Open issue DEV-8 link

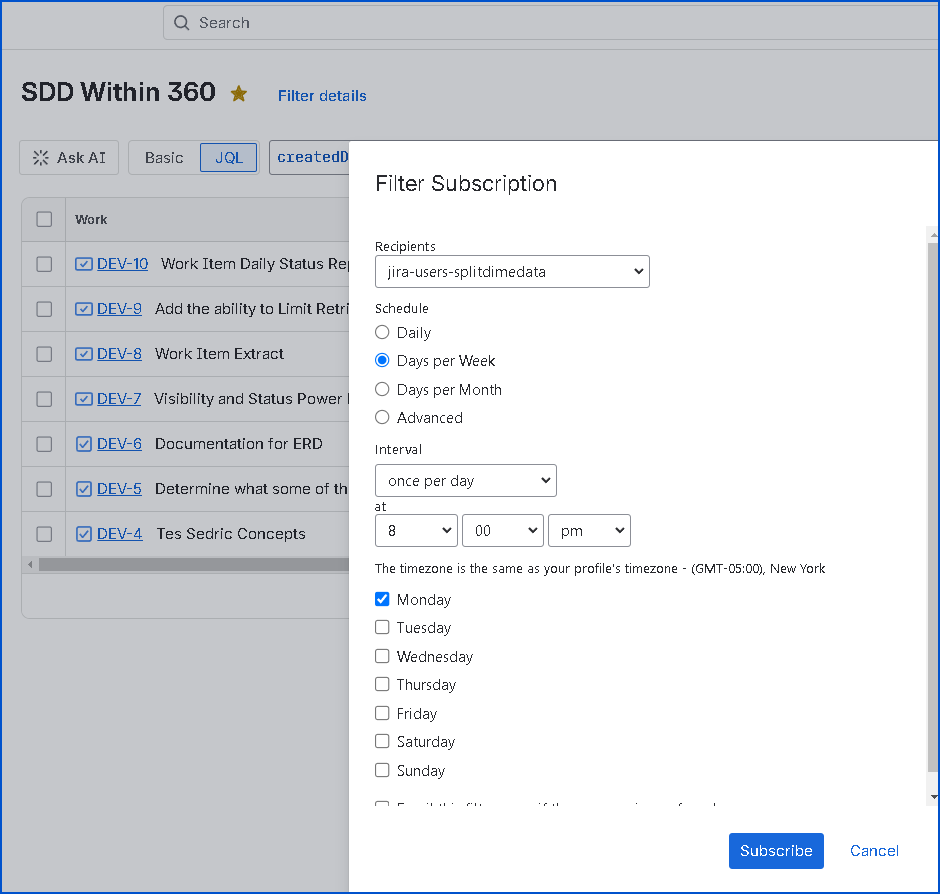119,354
